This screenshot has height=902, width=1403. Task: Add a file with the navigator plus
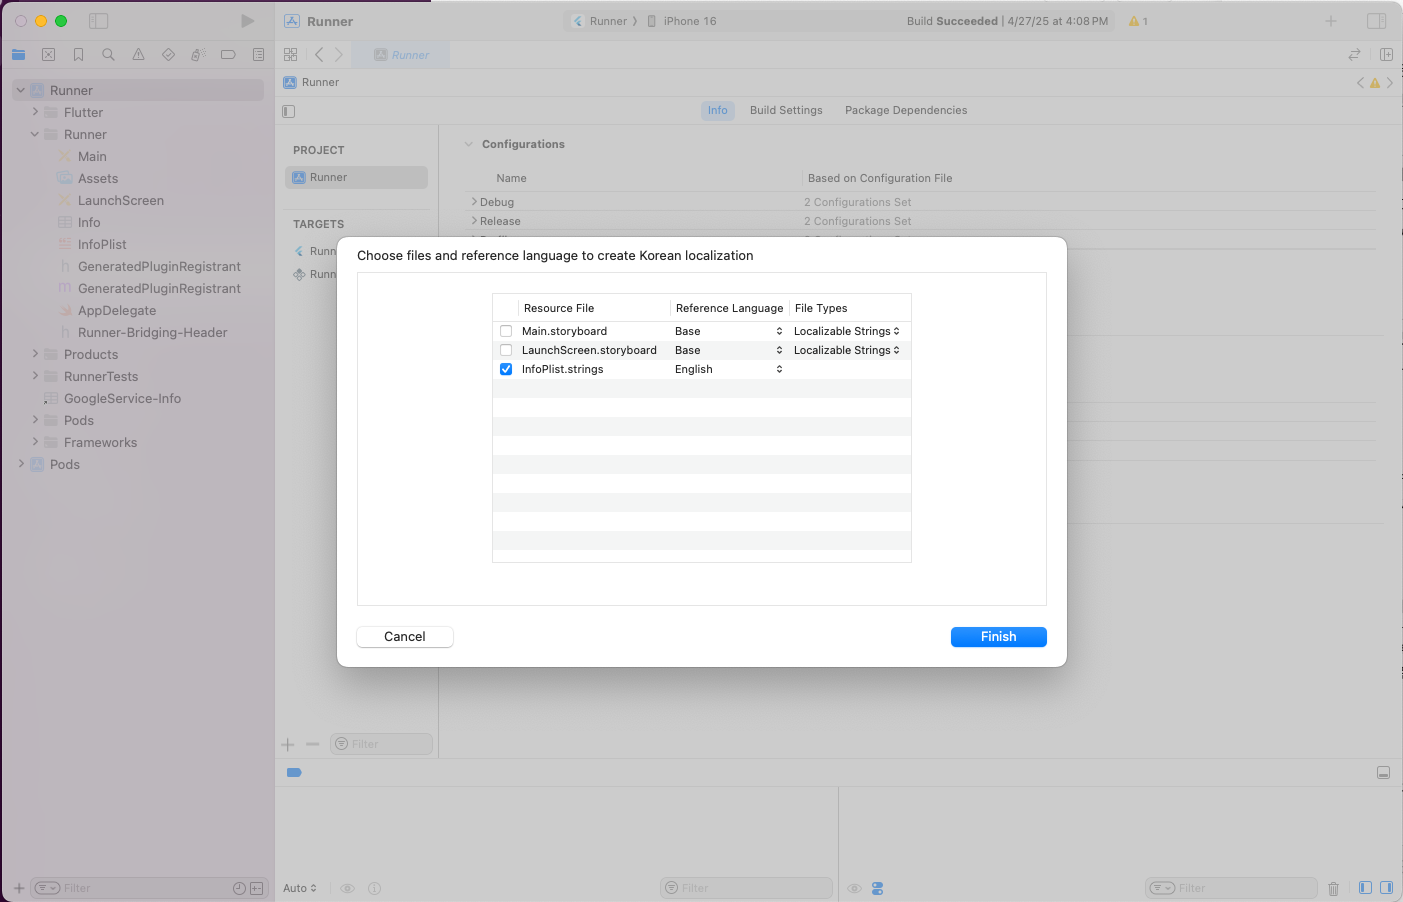pyautogui.click(x=19, y=888)
